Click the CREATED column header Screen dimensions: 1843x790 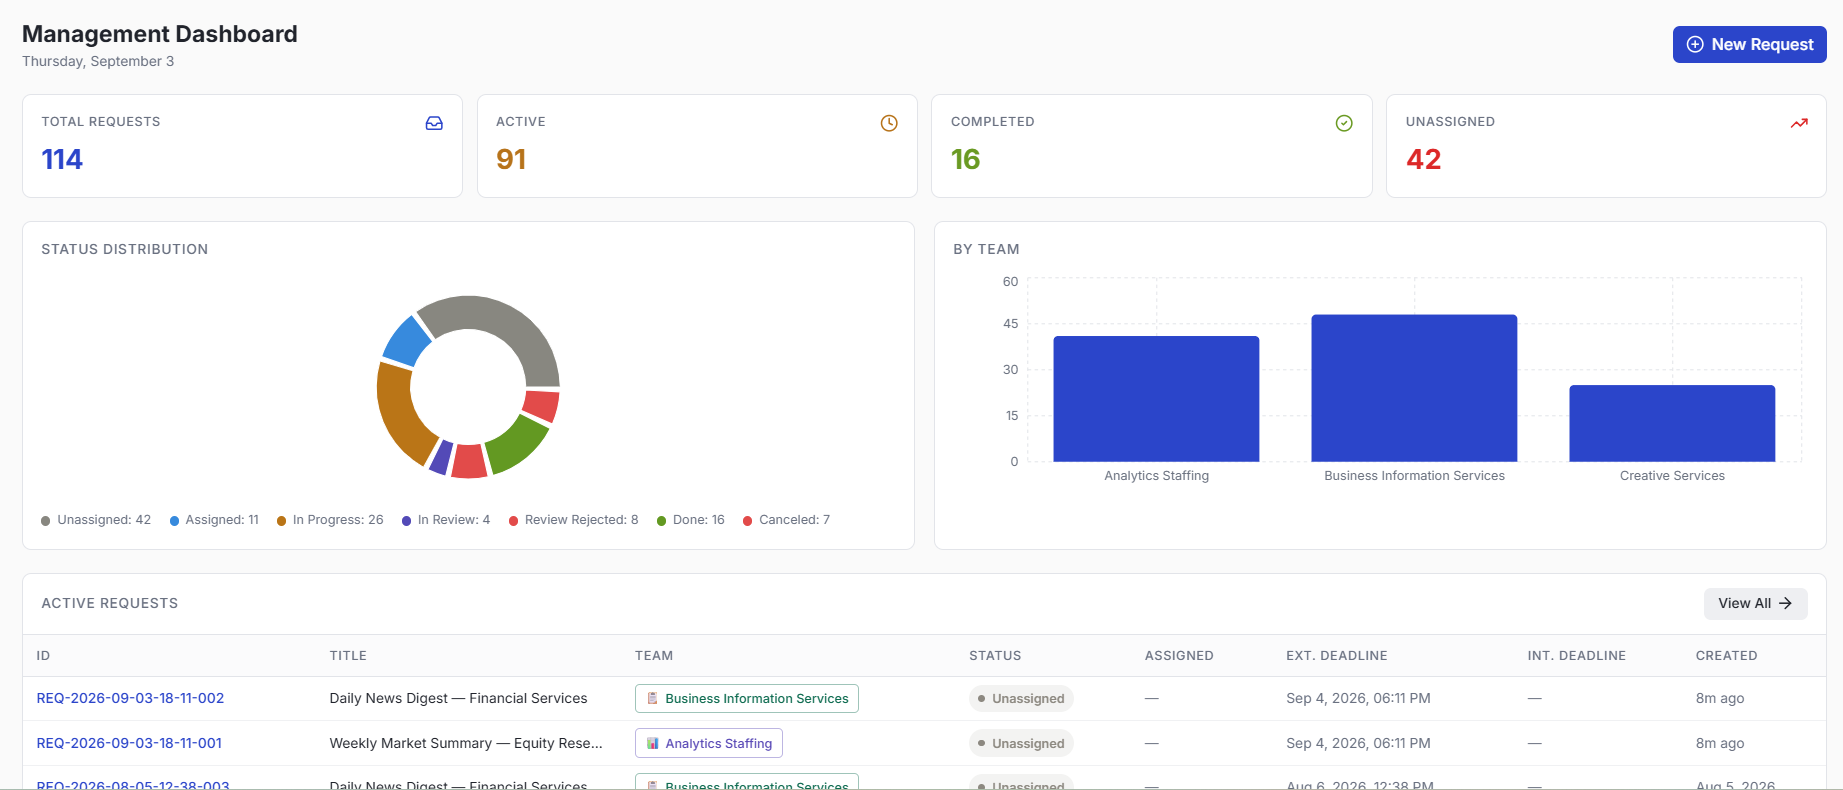pyautogui.click(x=1726, y=656)
